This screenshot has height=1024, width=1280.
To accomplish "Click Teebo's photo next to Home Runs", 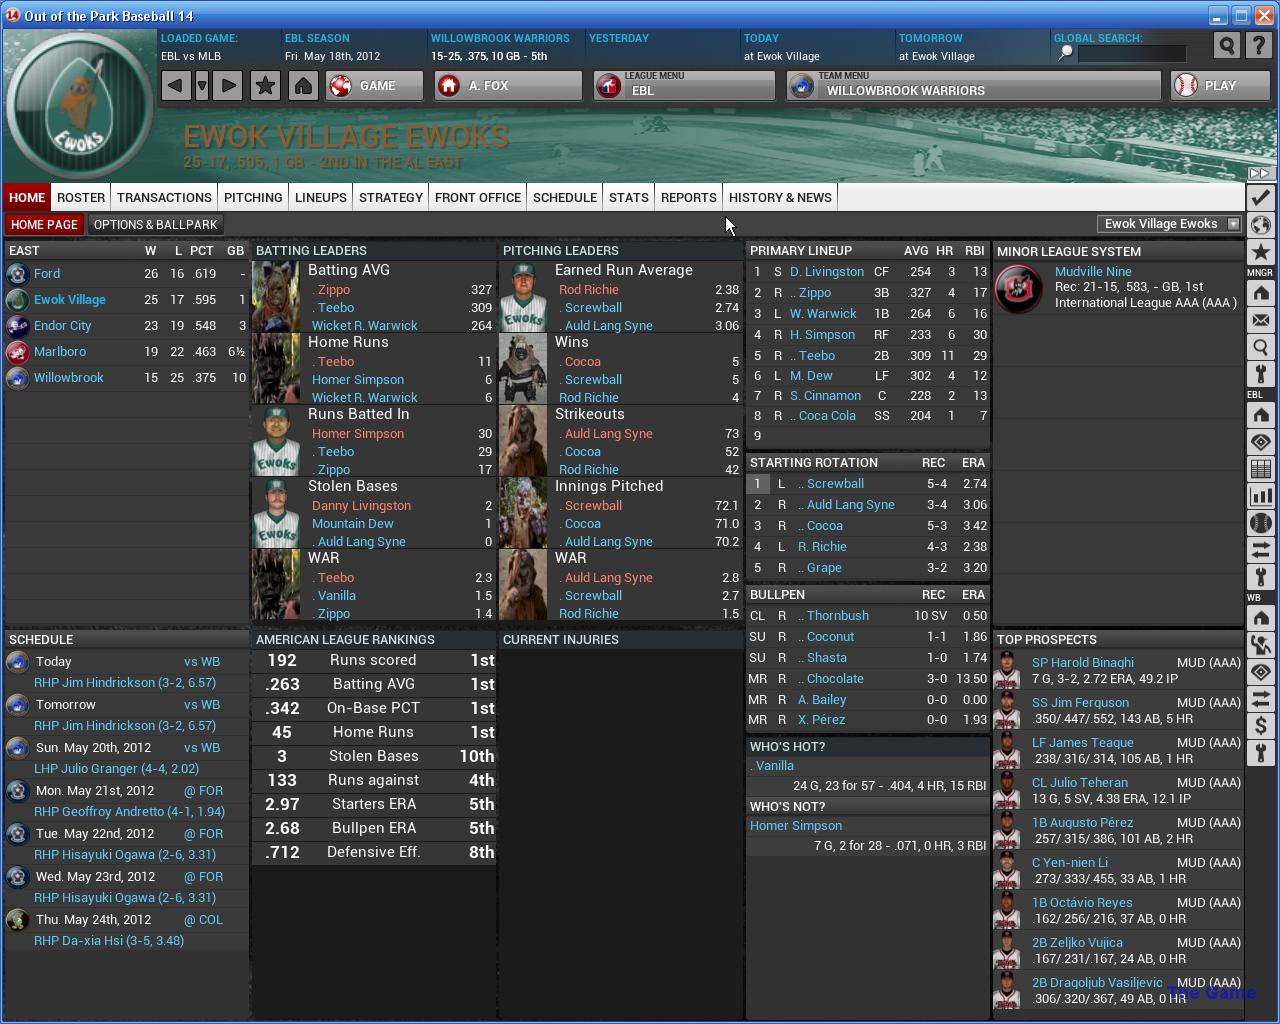I will point(276,369).
